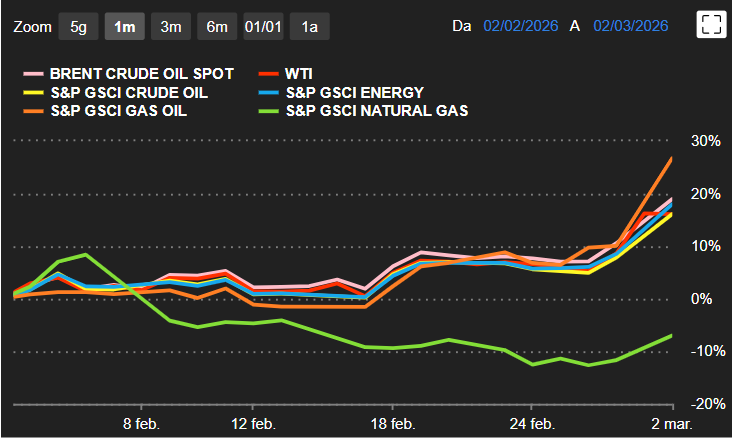This screenshot has width=734, height=438.
Task: Set zoom range to 5g
Action: 78,27
